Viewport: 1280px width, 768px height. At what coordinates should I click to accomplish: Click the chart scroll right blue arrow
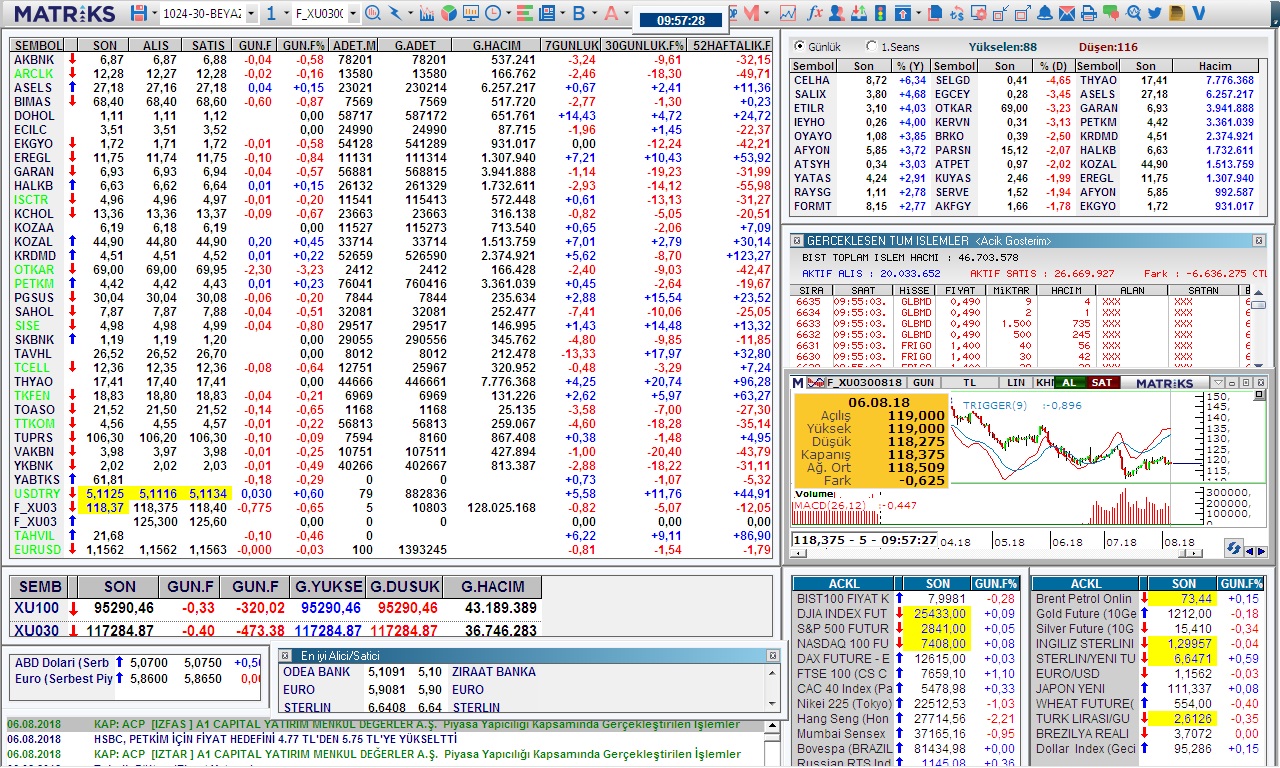click(x=1262, y=551)
